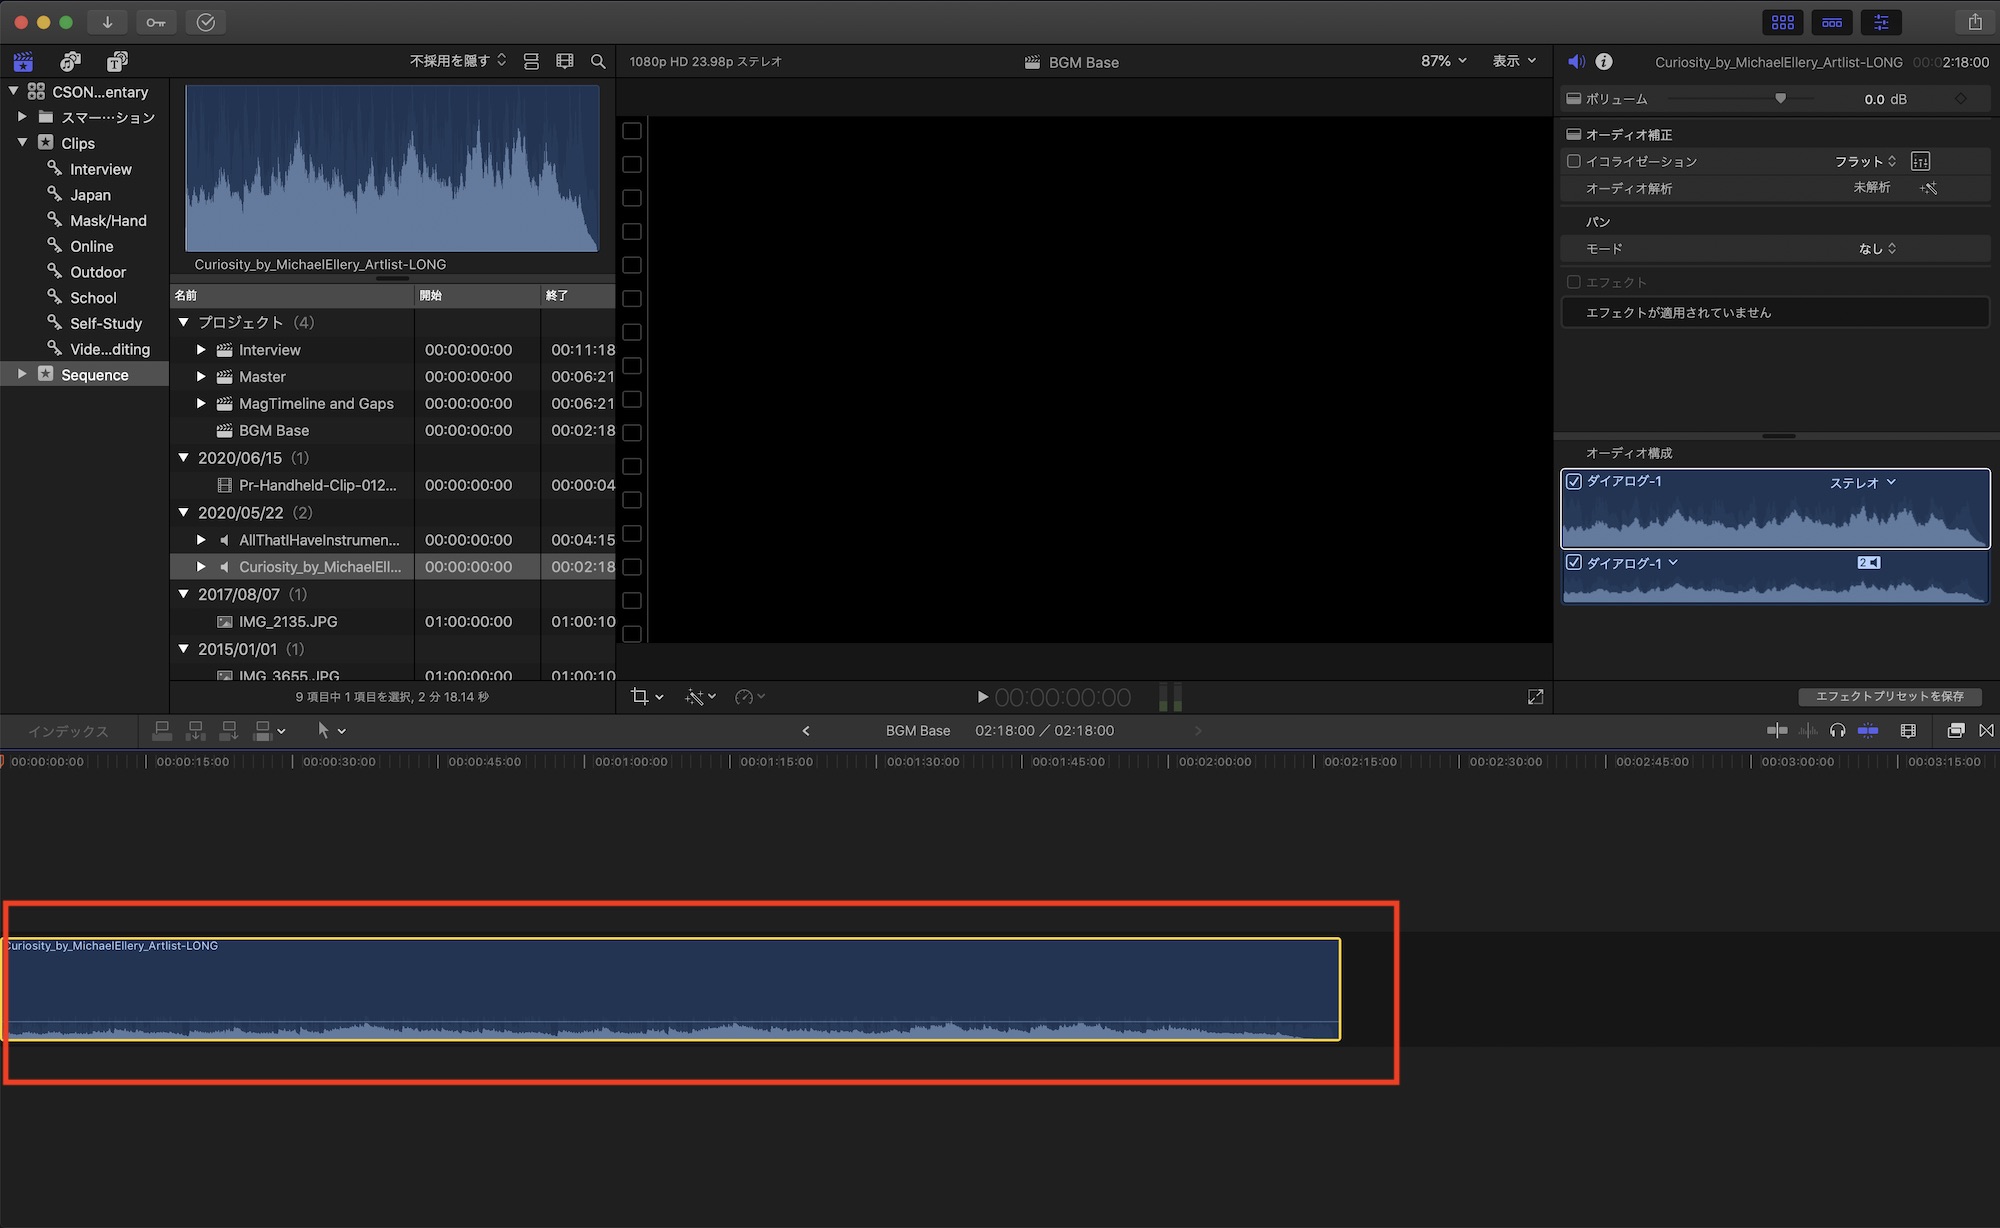Screen dimensions: 2000x1228
Task: Open the keyword editor key icon
Action: pos(156,22)
